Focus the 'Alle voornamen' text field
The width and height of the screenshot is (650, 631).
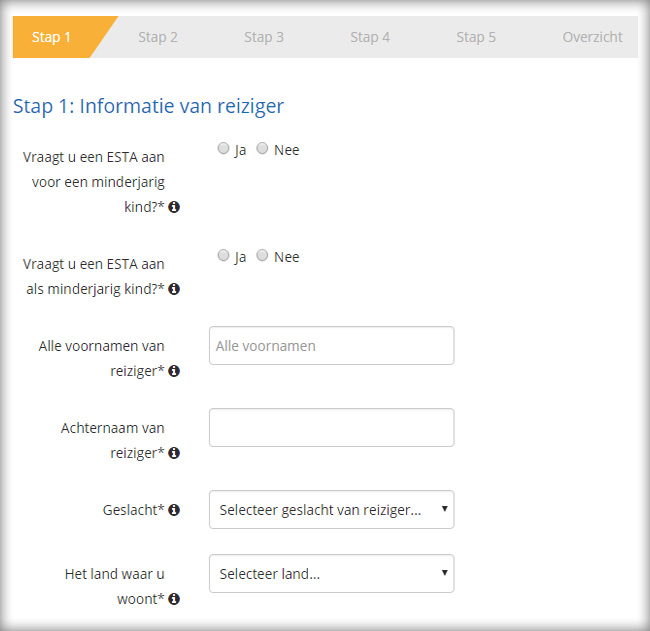pyautogui.click(x=331, y=346)
